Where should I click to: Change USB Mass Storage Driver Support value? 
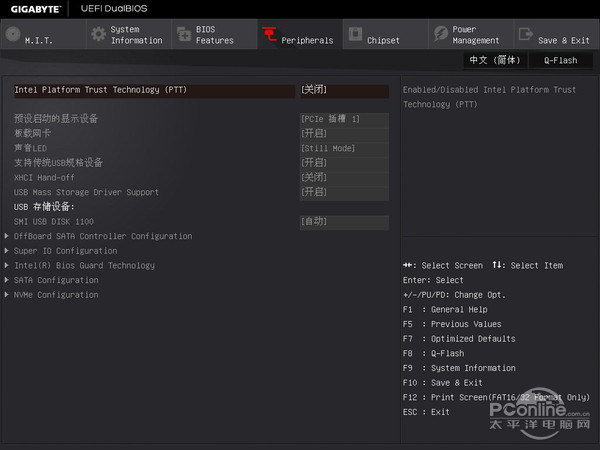(344, 192)
